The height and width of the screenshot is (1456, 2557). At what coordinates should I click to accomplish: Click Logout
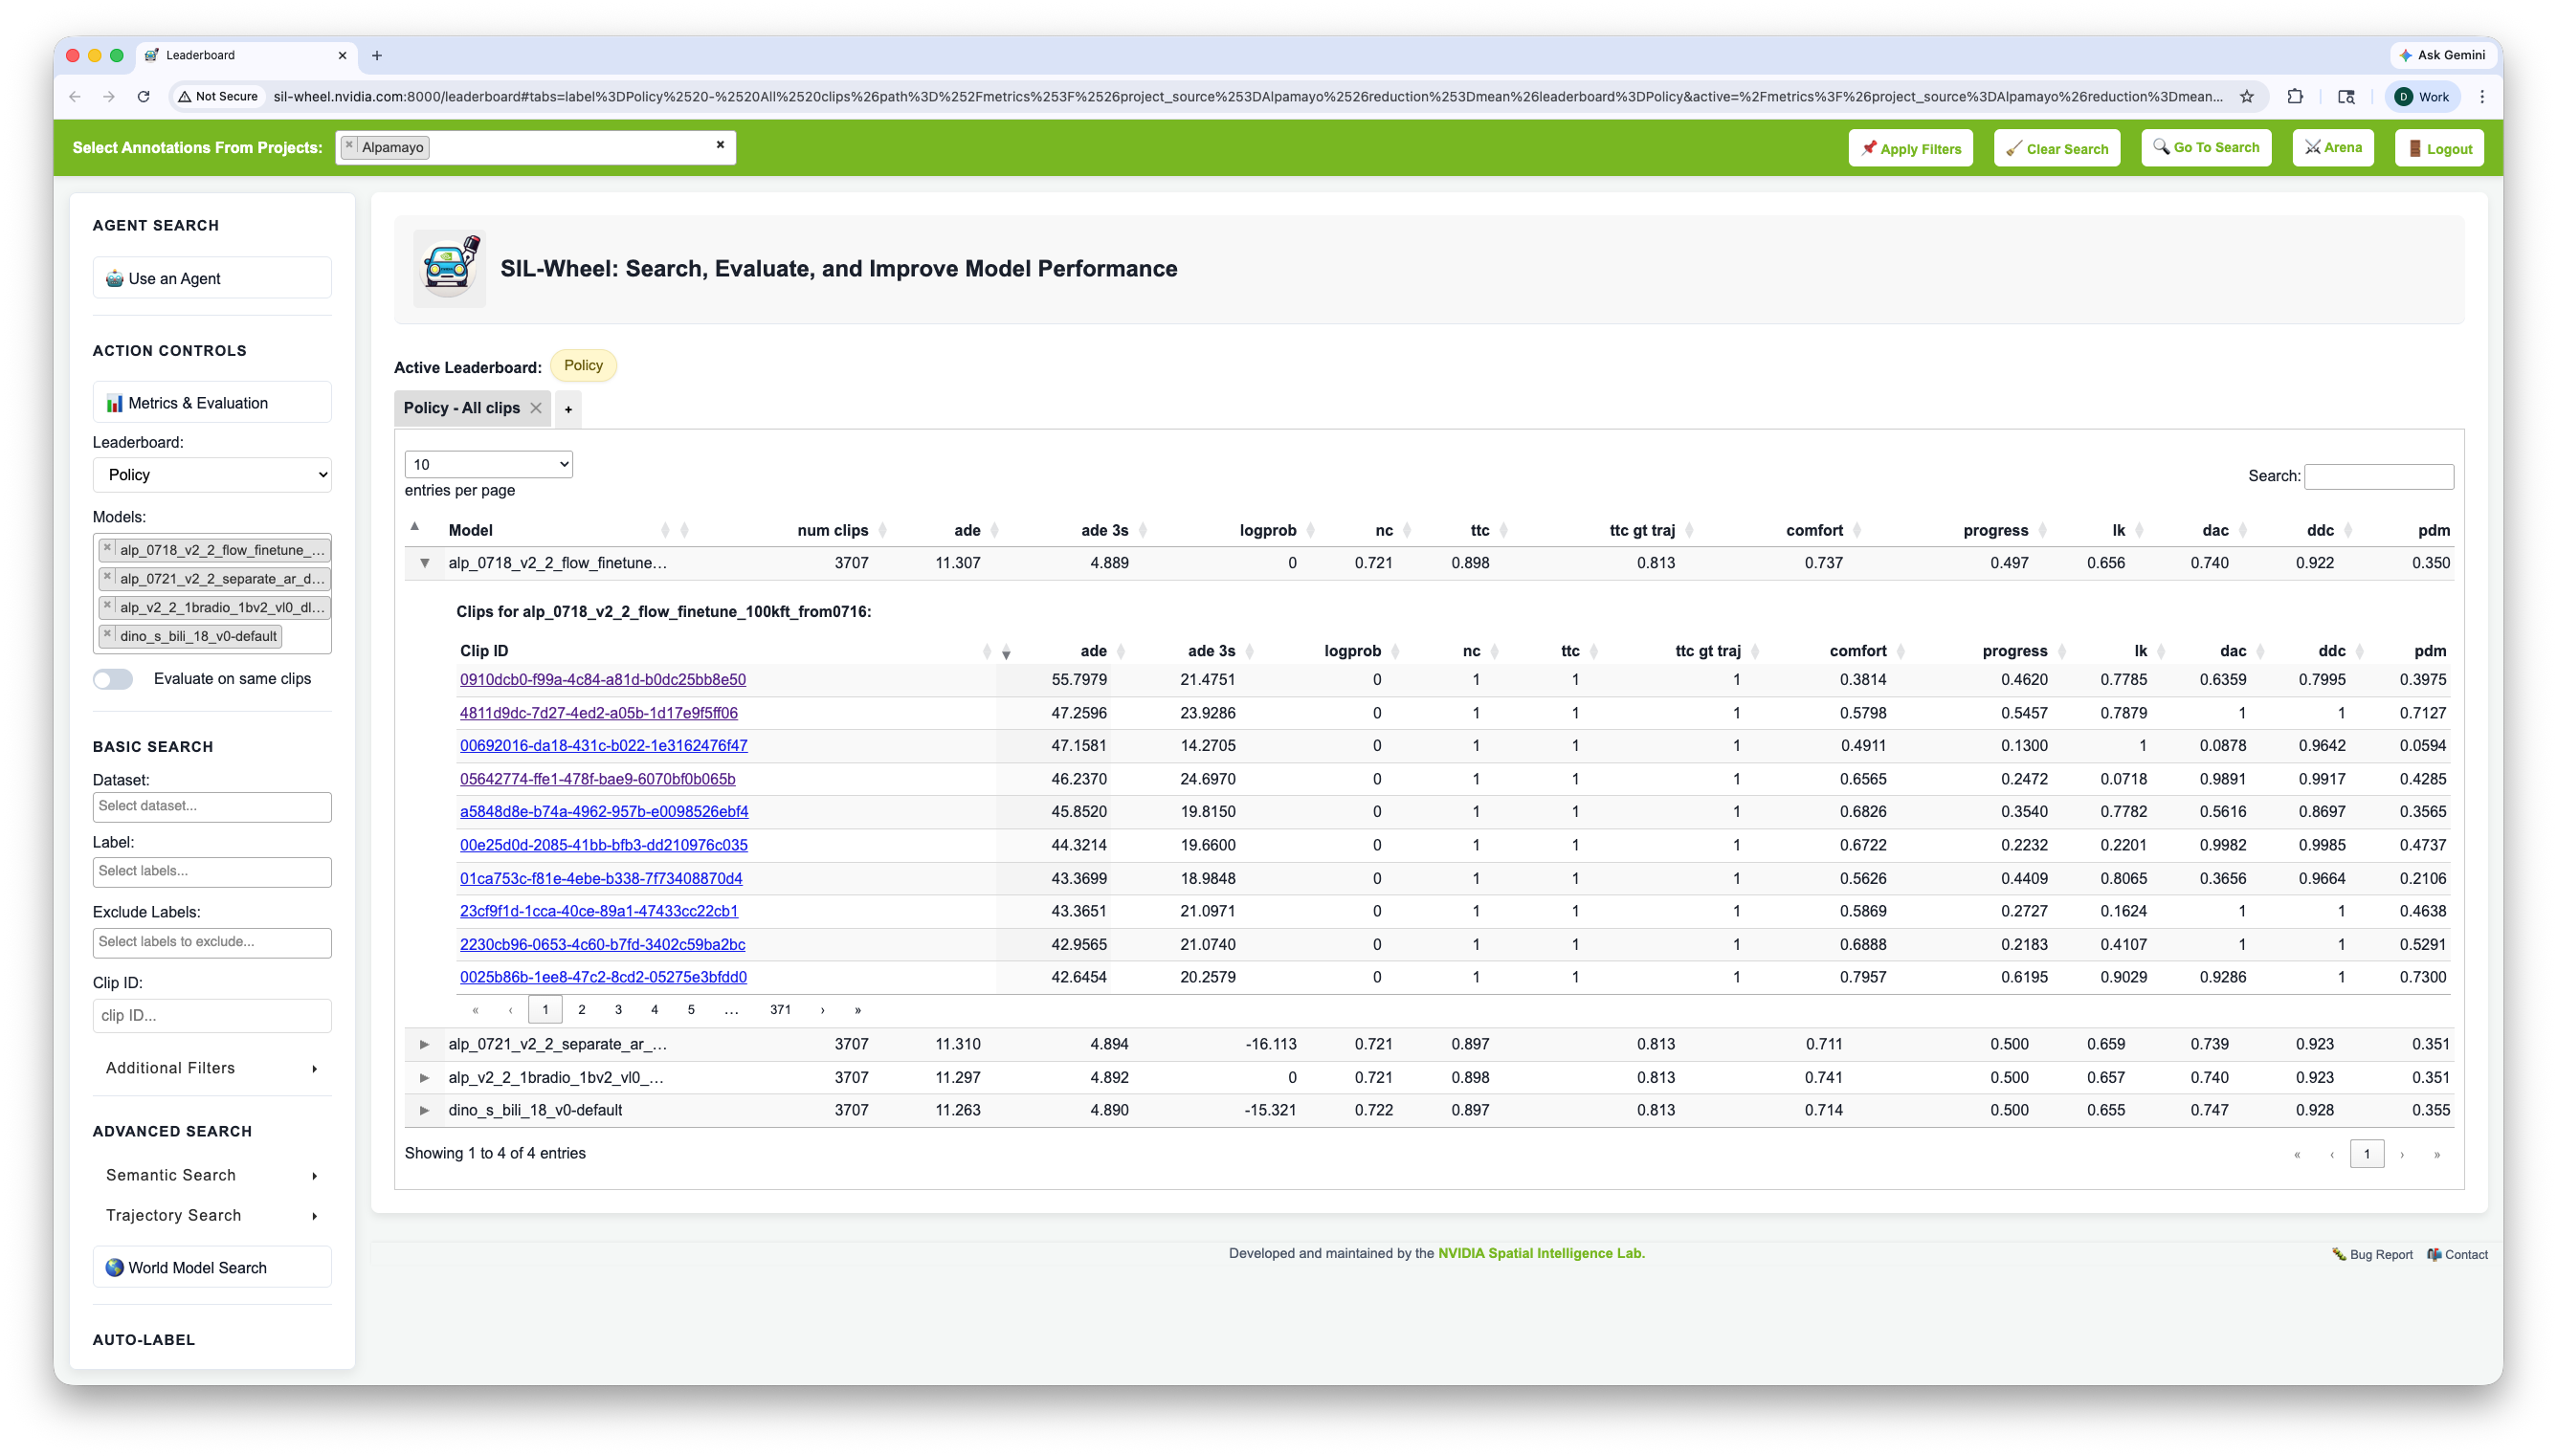click(x=2439, y=148)
